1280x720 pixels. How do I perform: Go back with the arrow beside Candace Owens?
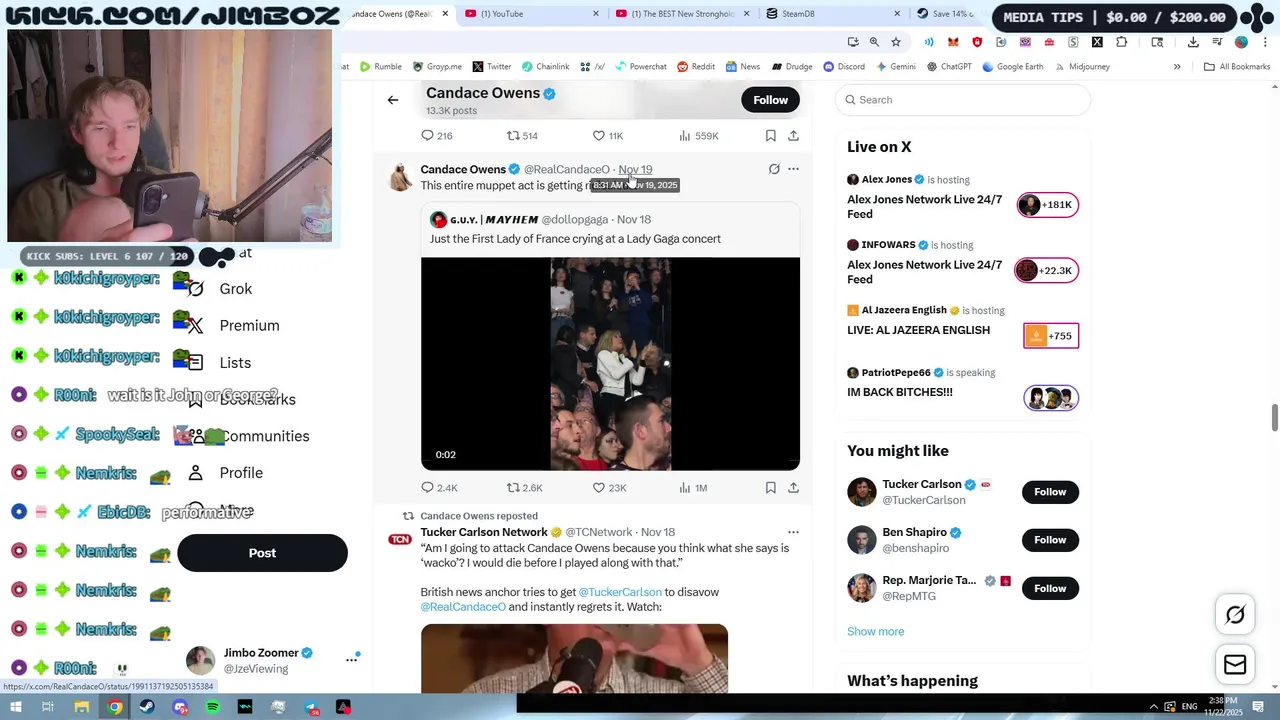[393, 100]
